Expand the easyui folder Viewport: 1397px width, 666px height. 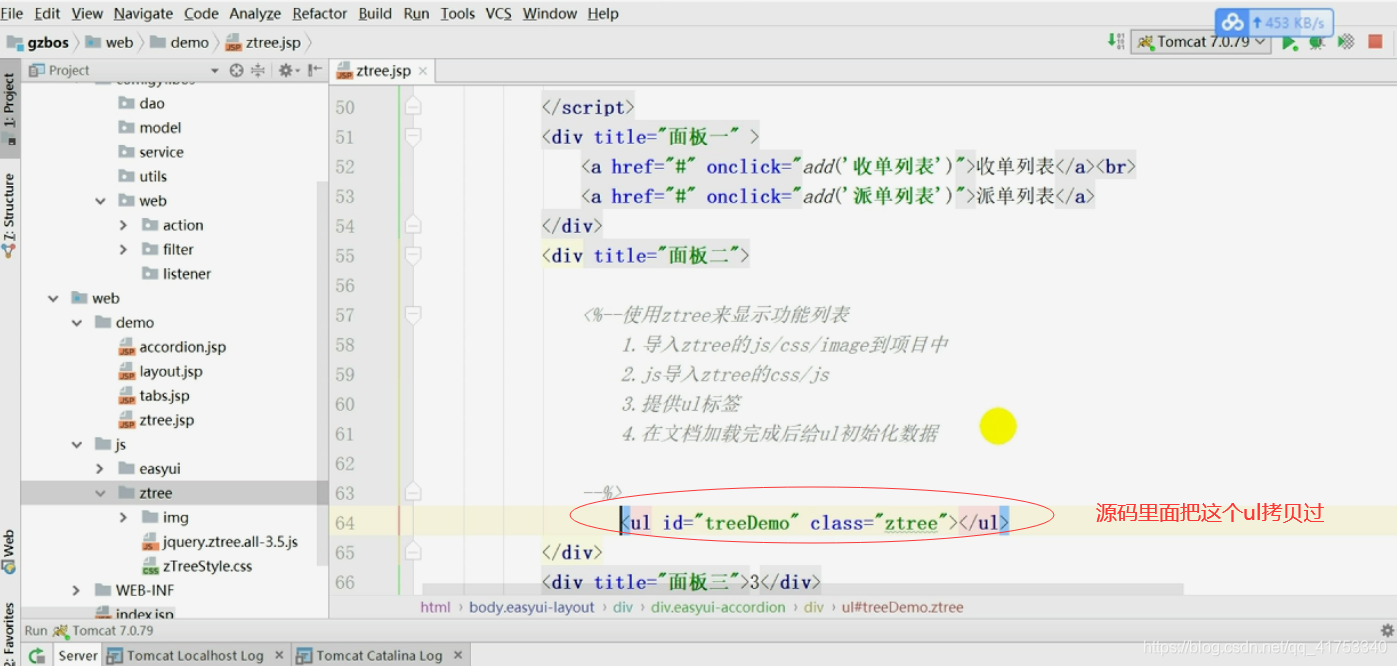coord(100,469)
